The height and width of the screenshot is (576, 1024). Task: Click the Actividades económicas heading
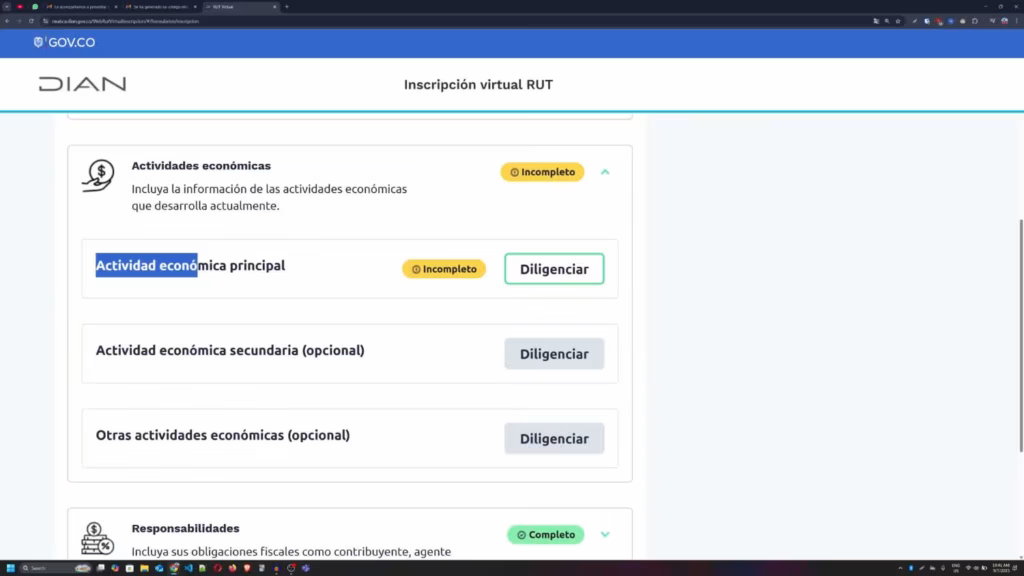tap(201, 166)
